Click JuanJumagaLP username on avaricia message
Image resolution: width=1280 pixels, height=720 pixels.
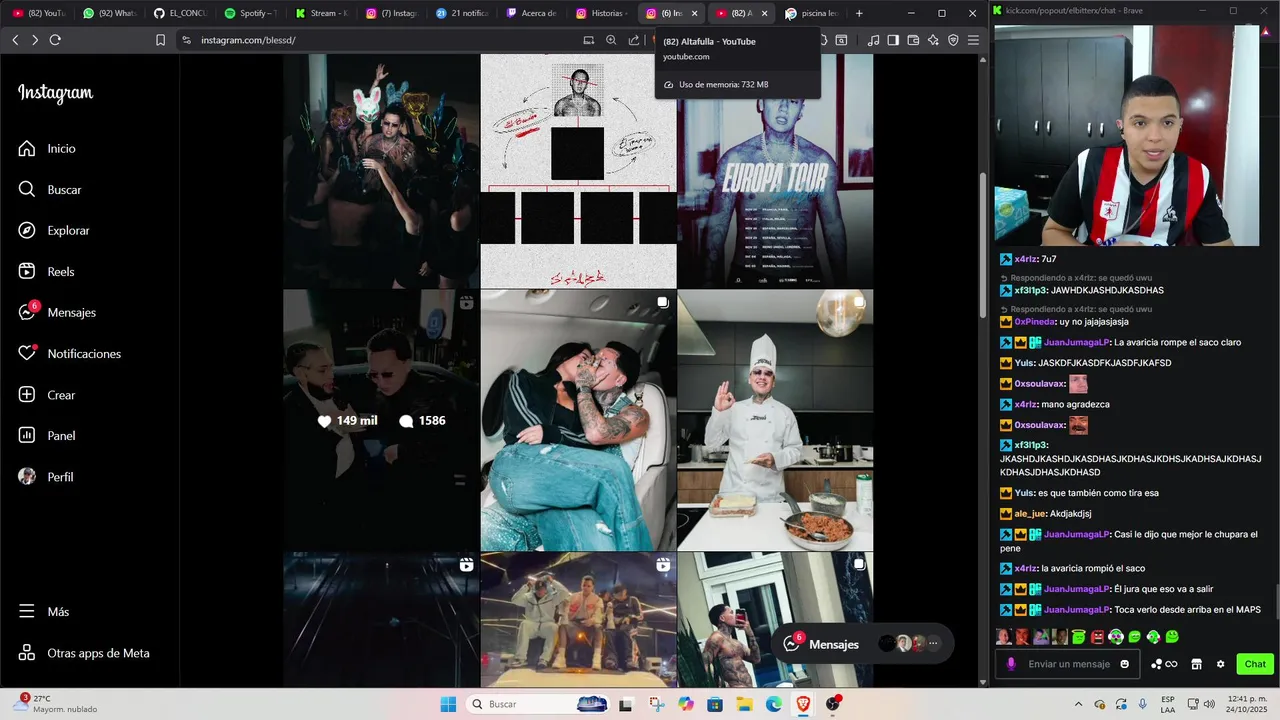point(1076,342)
